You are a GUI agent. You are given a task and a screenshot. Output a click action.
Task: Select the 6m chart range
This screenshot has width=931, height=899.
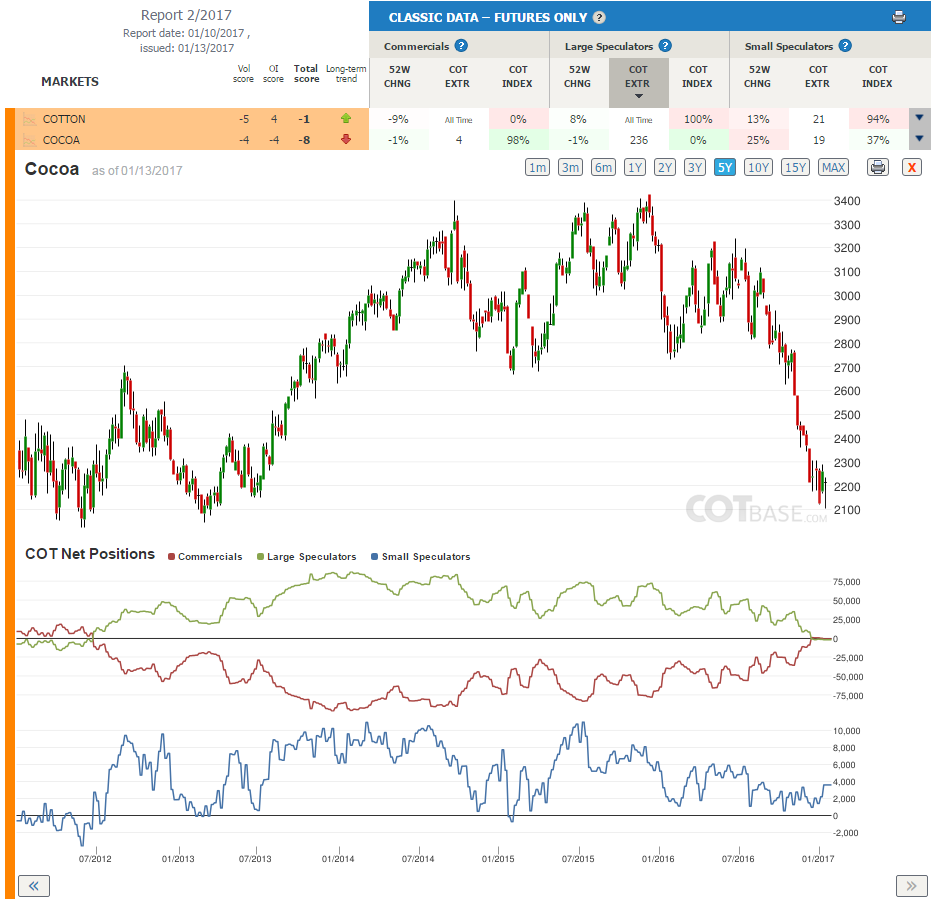click(x=603, y=167)
